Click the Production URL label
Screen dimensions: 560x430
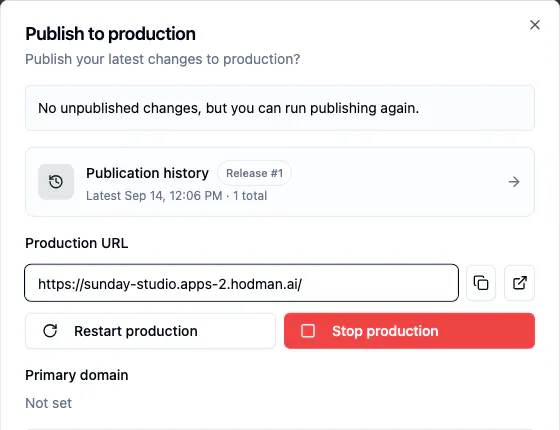point(76,243)
